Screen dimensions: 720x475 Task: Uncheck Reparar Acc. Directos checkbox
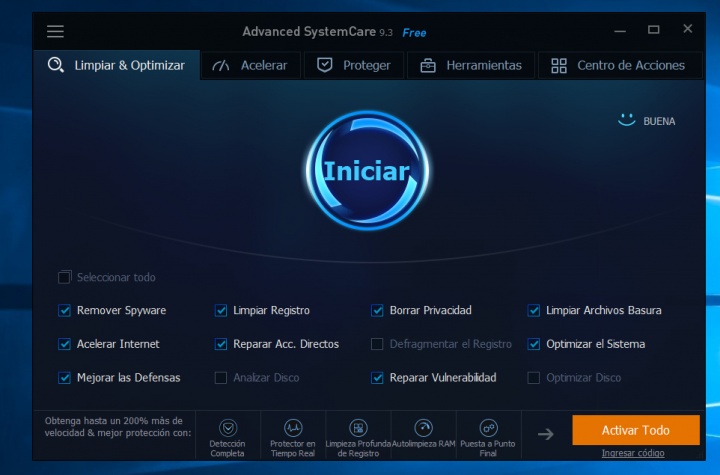221,344
